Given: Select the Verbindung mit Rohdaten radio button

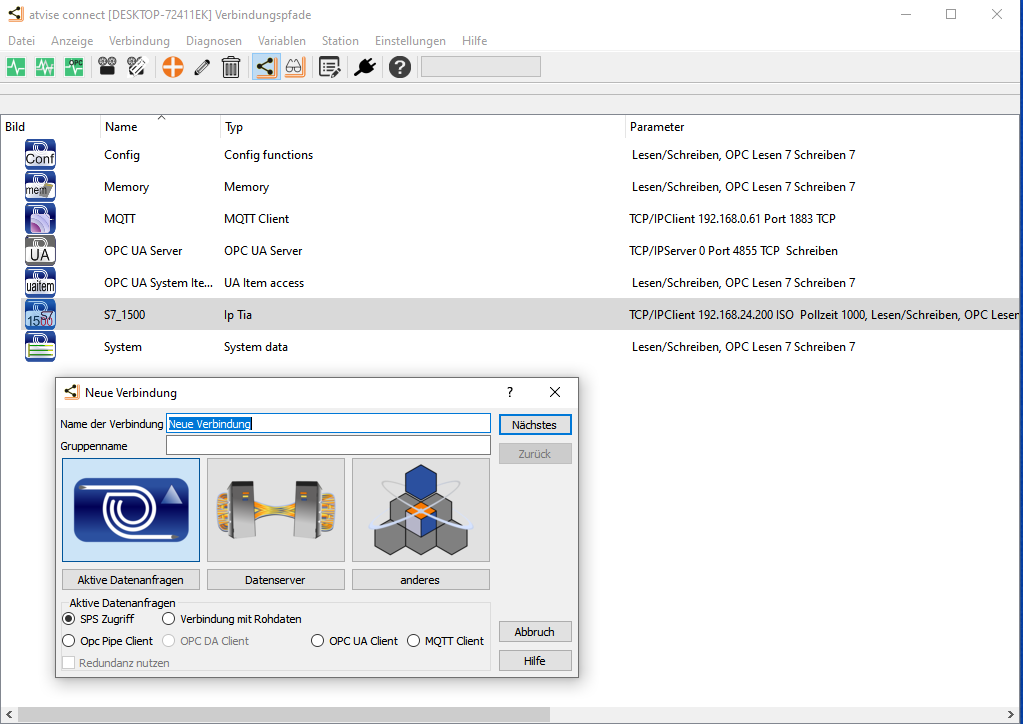Looking at the screenshot, I should click(169, 619).
